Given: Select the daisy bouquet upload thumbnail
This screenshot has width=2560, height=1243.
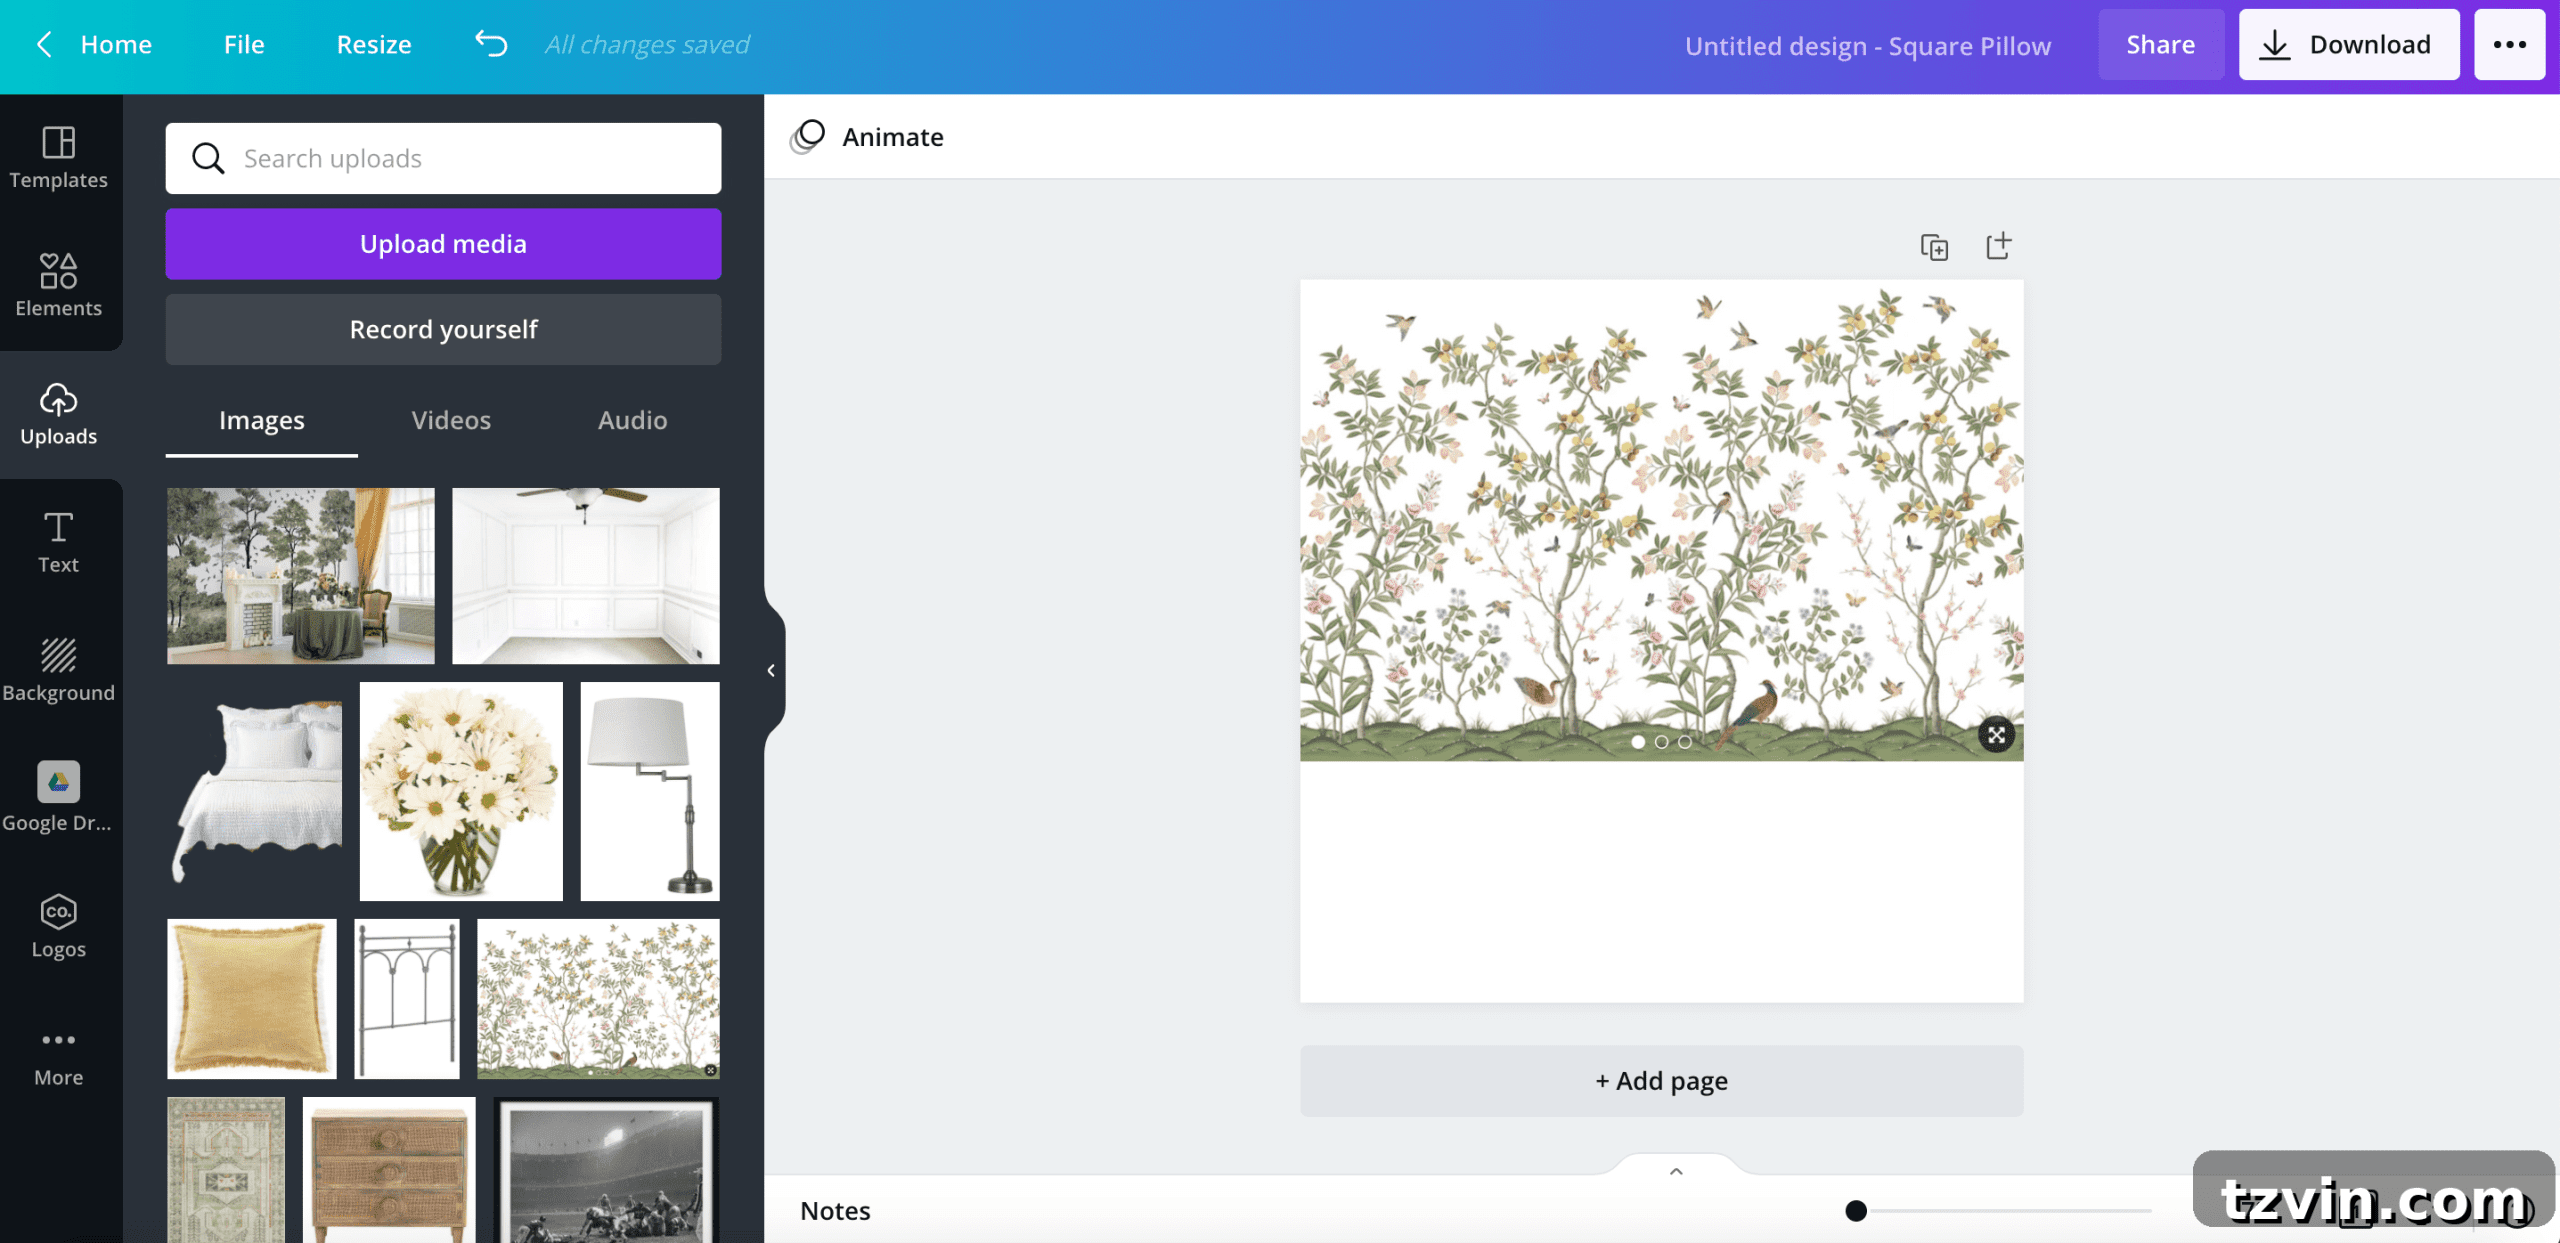Looking at the screenshot, I should pos(461,791).
